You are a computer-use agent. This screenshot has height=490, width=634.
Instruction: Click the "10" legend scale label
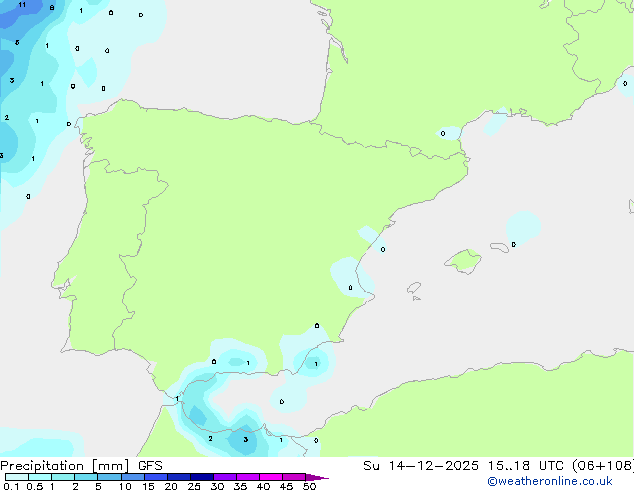tap(125, 486)
